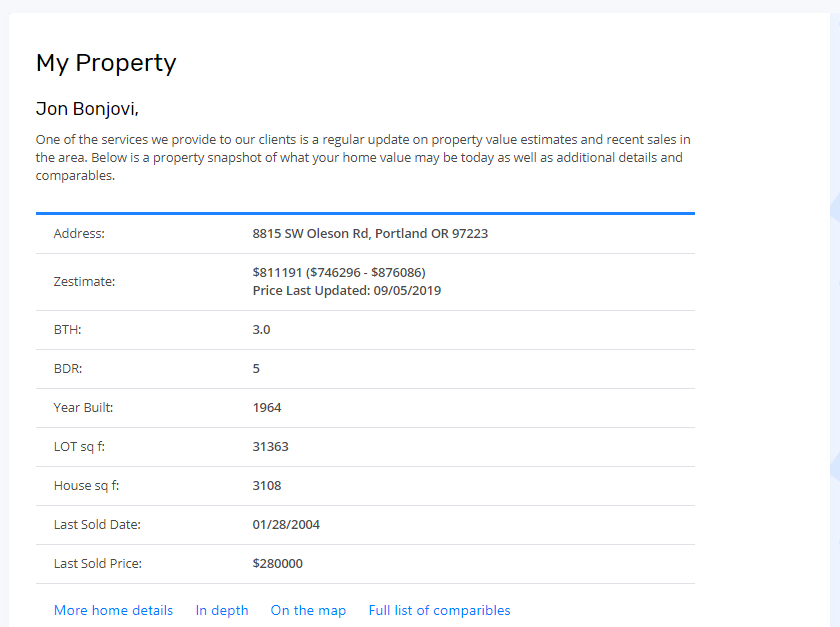Click the intro paragraph about property estimates
Screen dimensions: 840x627
(x=363, y=158)
